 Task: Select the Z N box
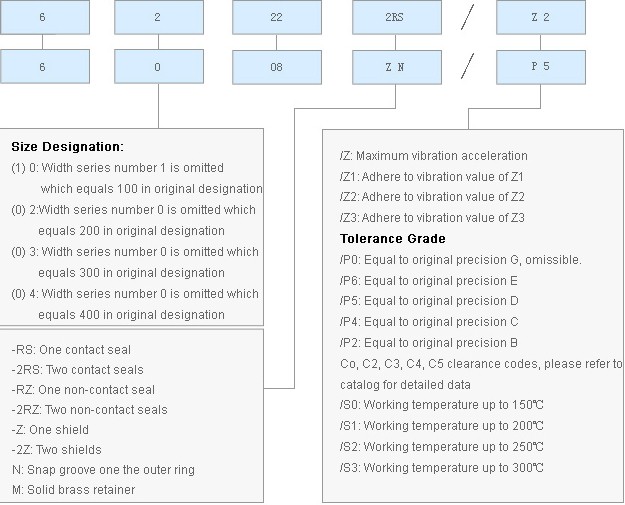397,67
